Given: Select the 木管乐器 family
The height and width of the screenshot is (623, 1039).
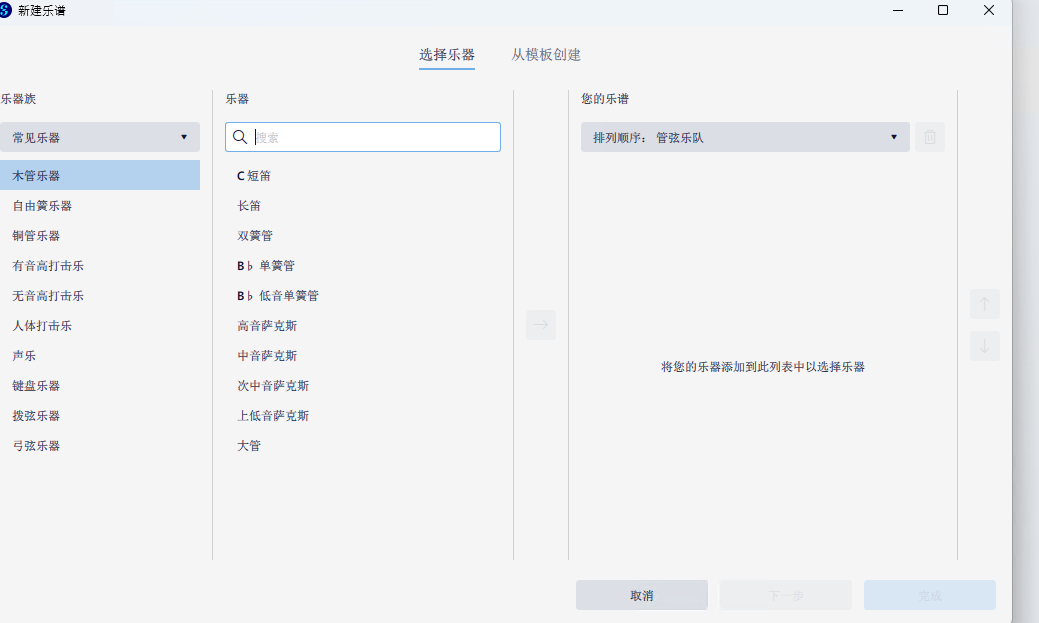Looking at the screenshot, I should [99, 176].
